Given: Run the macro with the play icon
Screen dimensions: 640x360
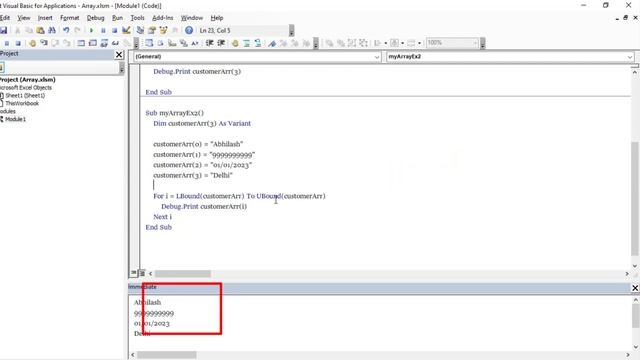Looking at the screenshot, I should click(91, 31).
